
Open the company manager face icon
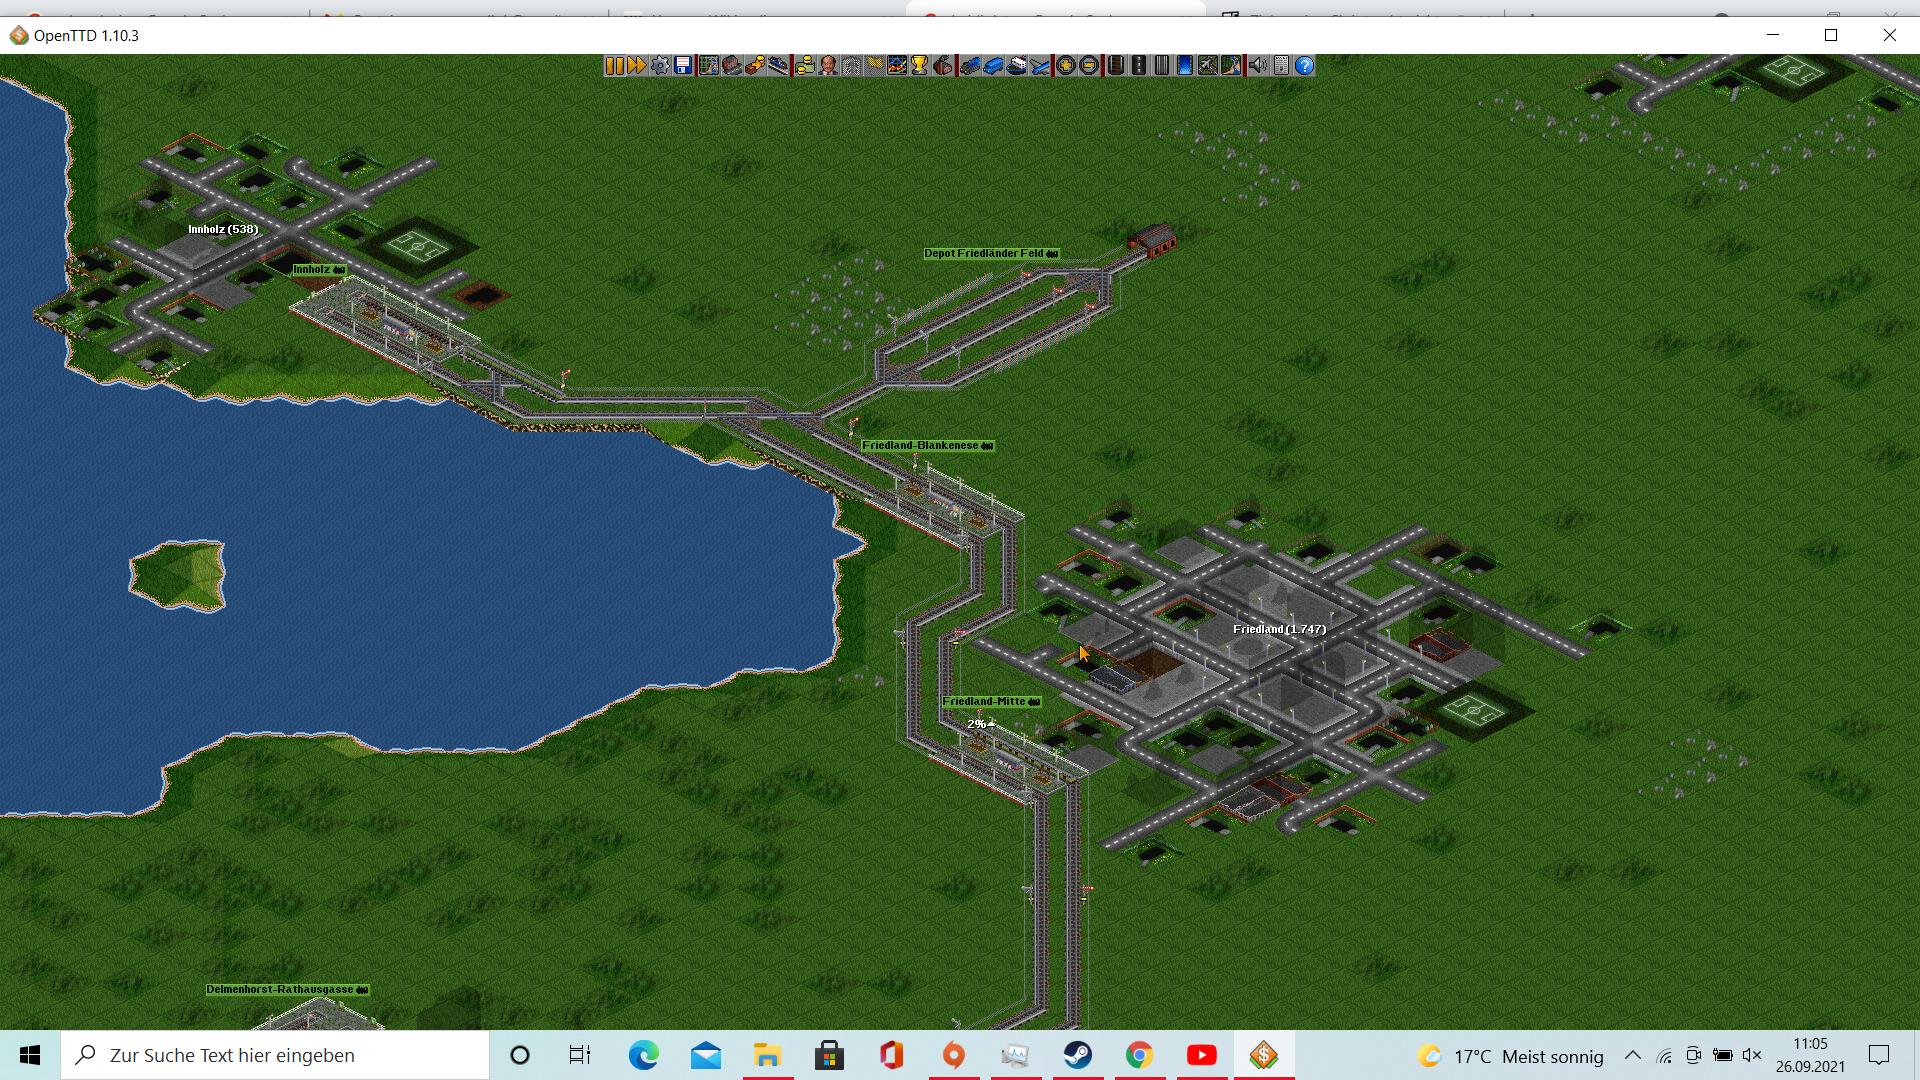828,66
